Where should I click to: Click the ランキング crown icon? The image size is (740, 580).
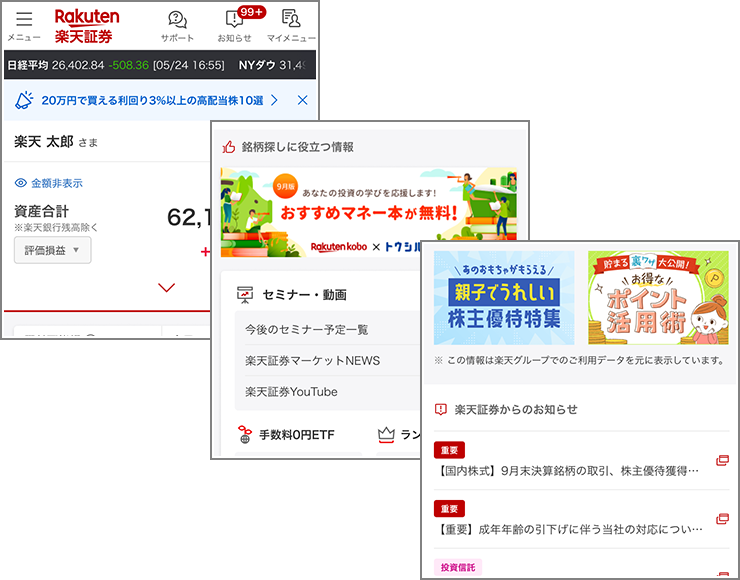(x=386, y=435)
